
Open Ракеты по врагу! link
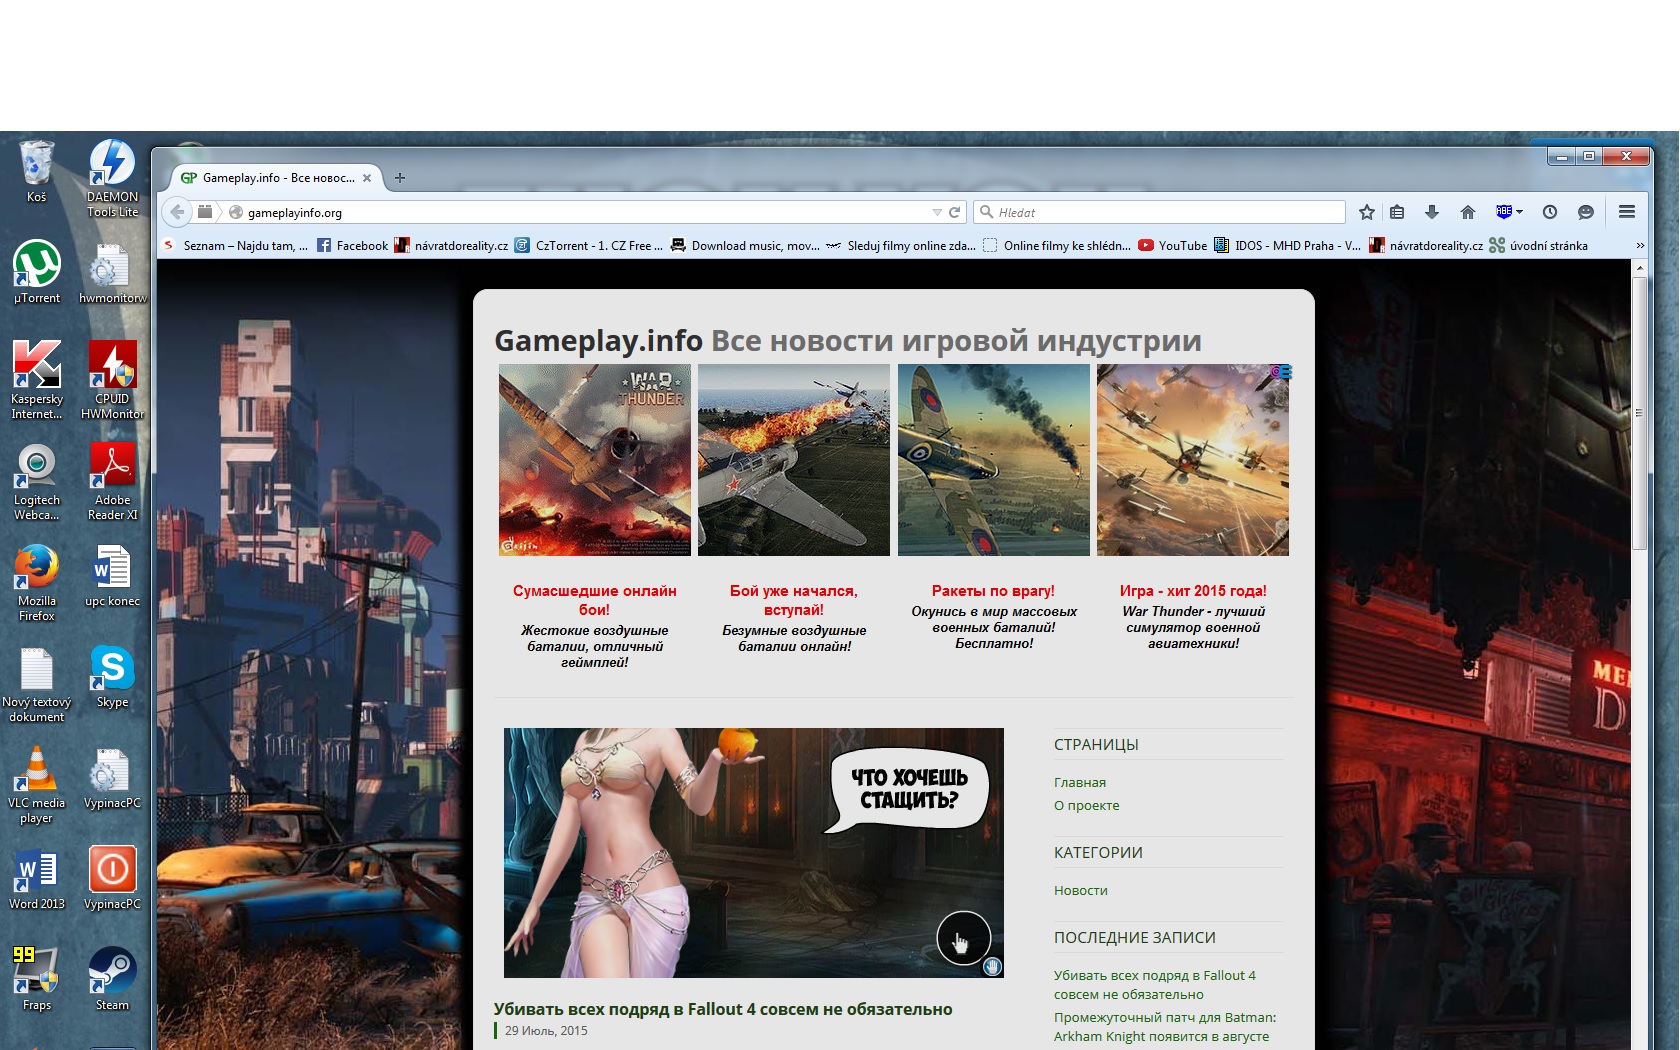pyautogui.click(x=993, y=591)
